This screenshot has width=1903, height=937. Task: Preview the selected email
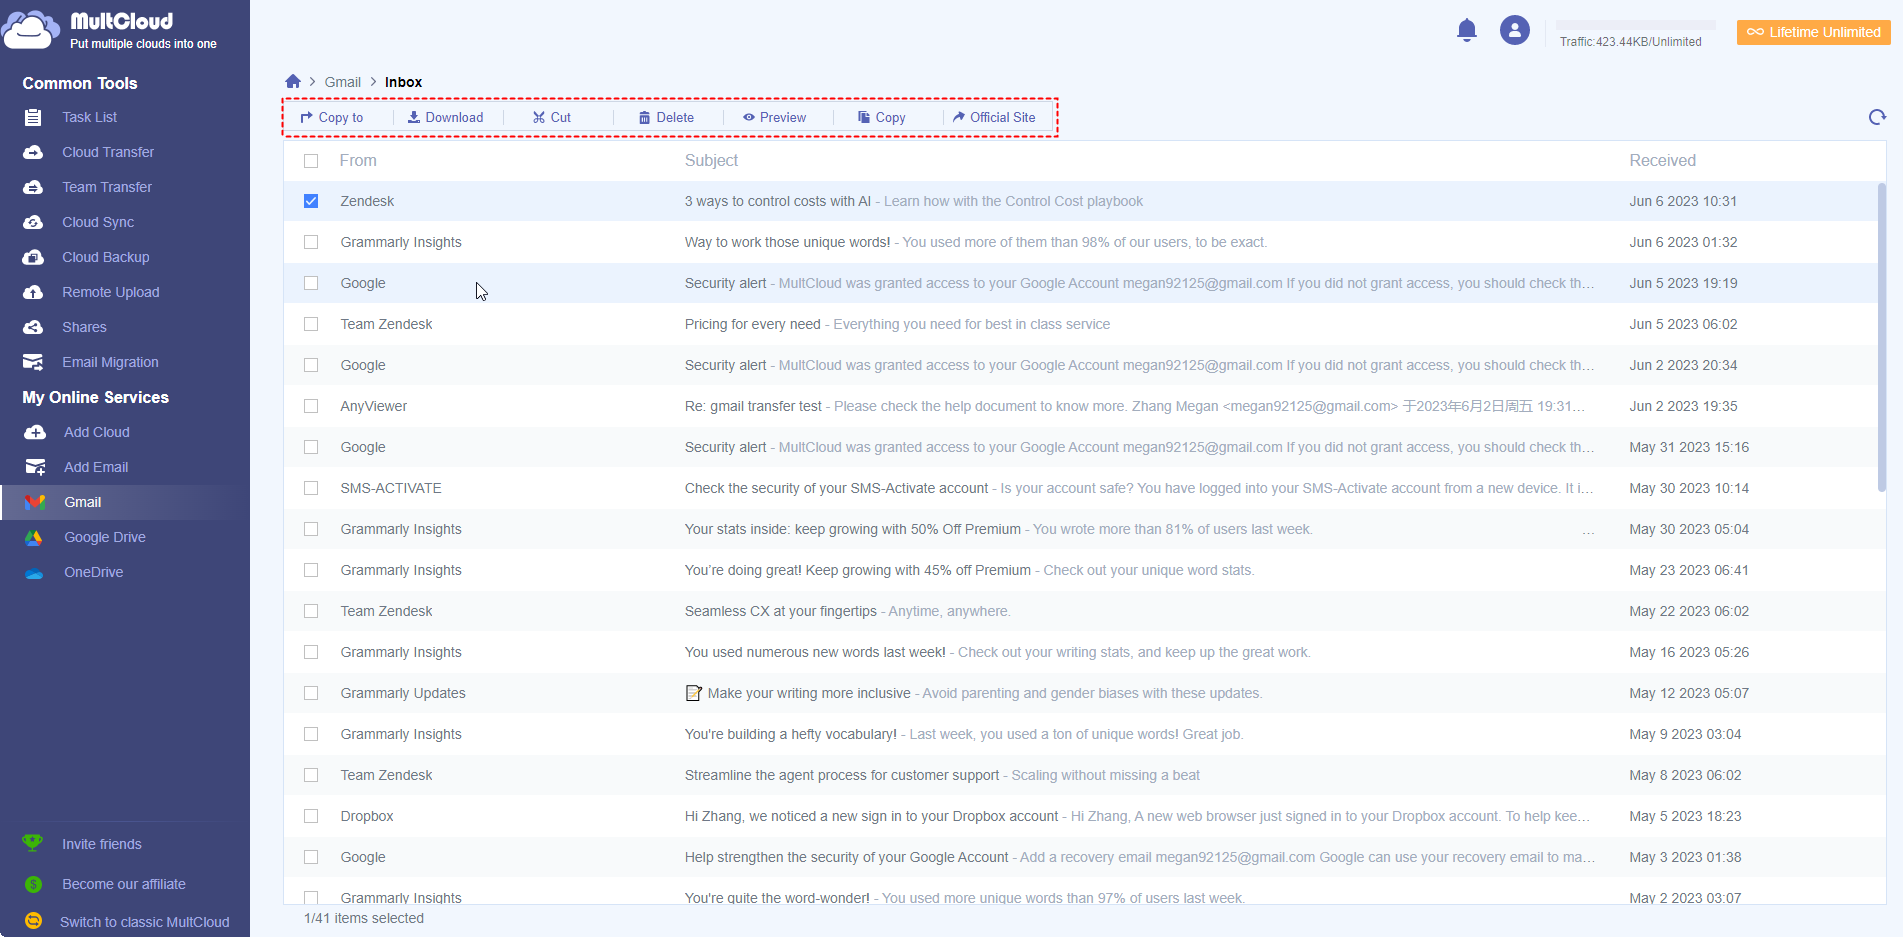click(774, 117)
